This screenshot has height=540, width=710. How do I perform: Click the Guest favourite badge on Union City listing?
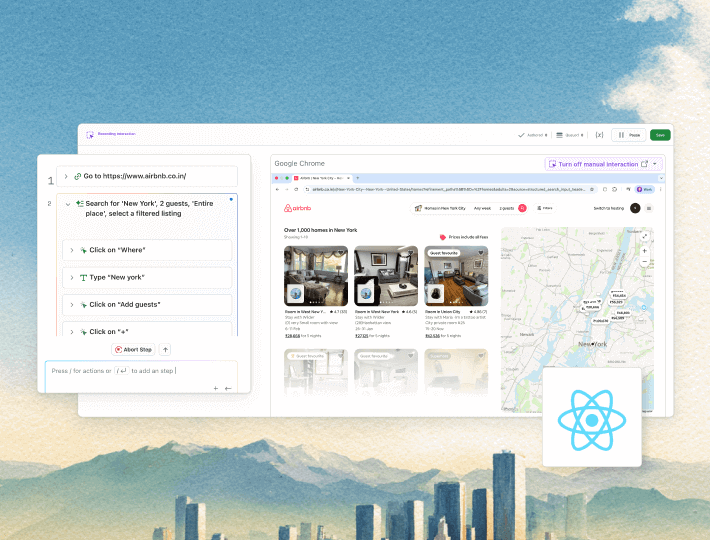tap(444, 253)
